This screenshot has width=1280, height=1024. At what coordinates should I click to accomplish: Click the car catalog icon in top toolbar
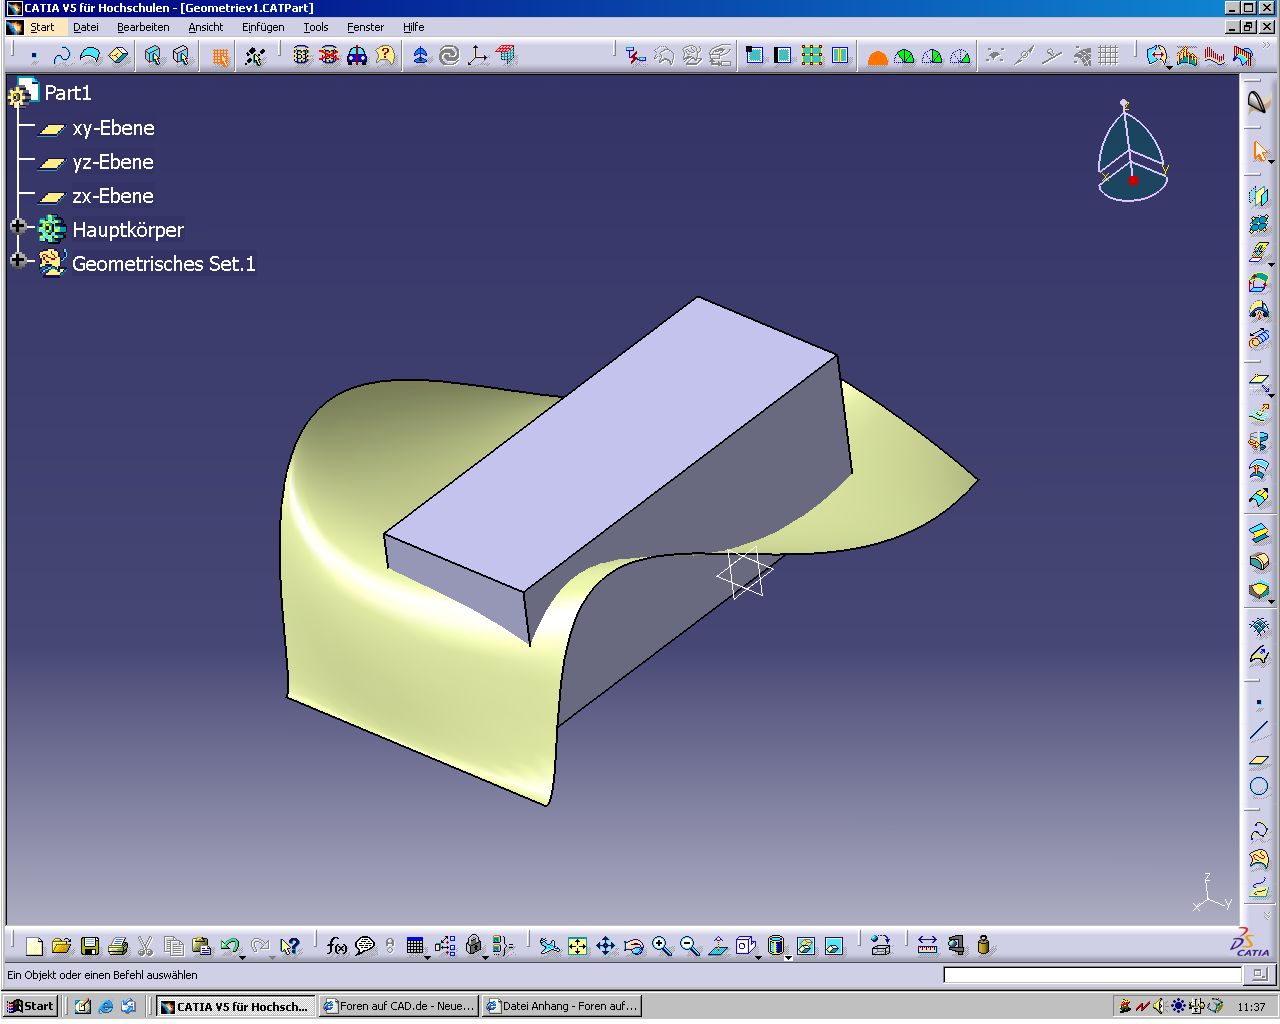pyautogui.click(x=357, y=56)
